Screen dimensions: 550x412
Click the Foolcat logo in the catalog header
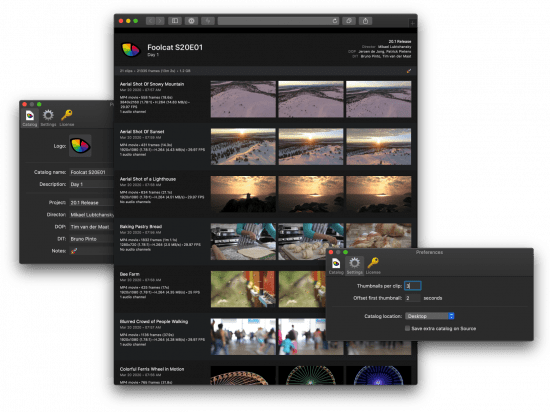(130, 50)
